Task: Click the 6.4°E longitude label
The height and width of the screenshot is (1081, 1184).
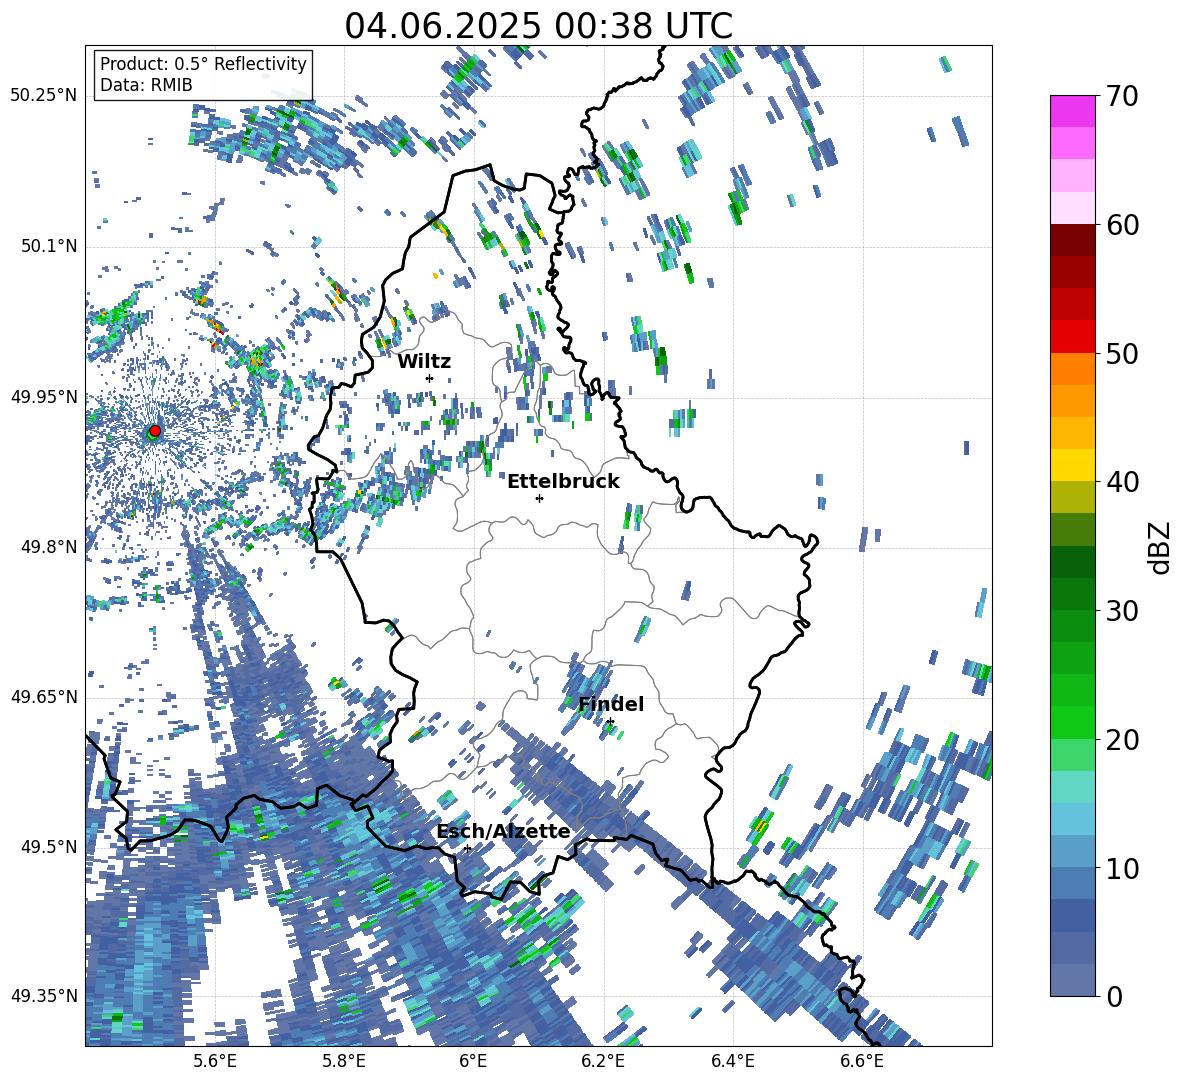Action: click(732, 1061)
